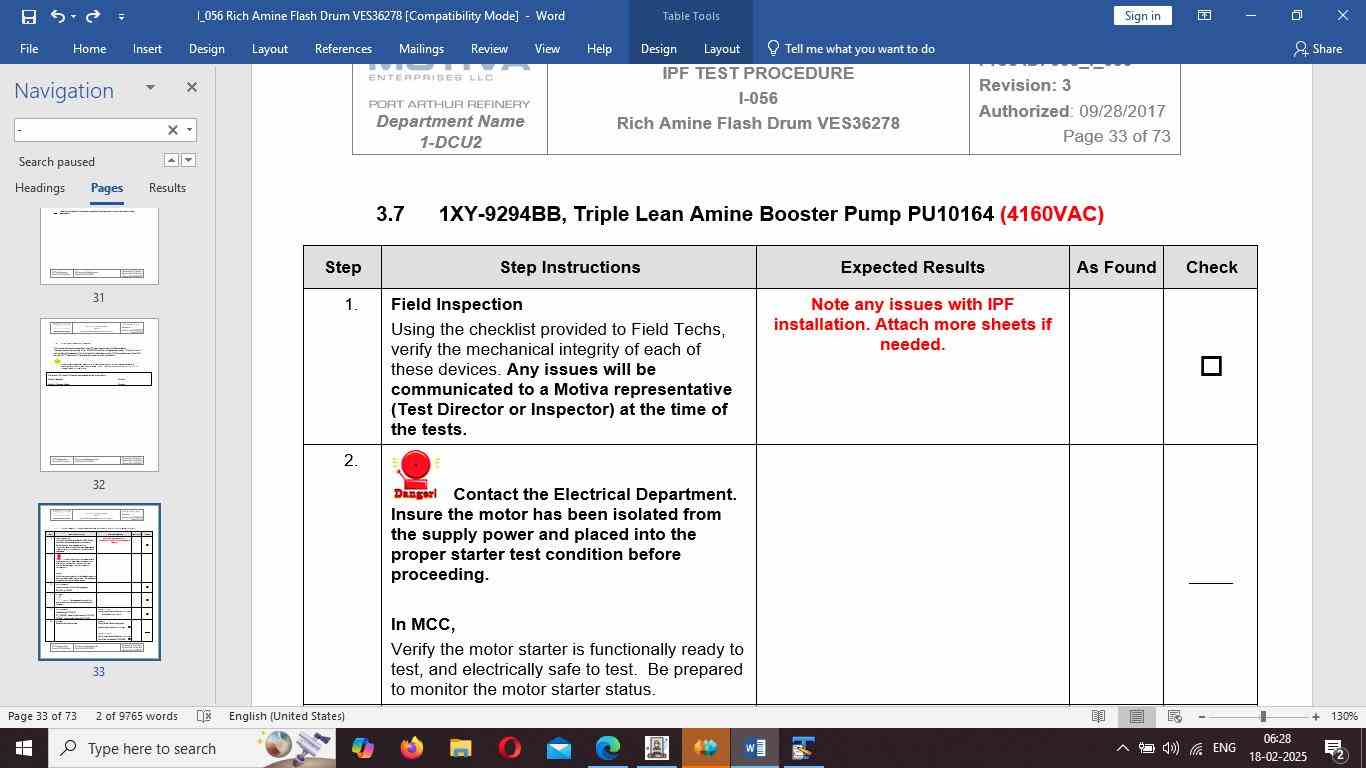Open Navigation pane task options dropdown
Image resolution: width=1366 pixels, height=768 pixels.
coord(150,88)
